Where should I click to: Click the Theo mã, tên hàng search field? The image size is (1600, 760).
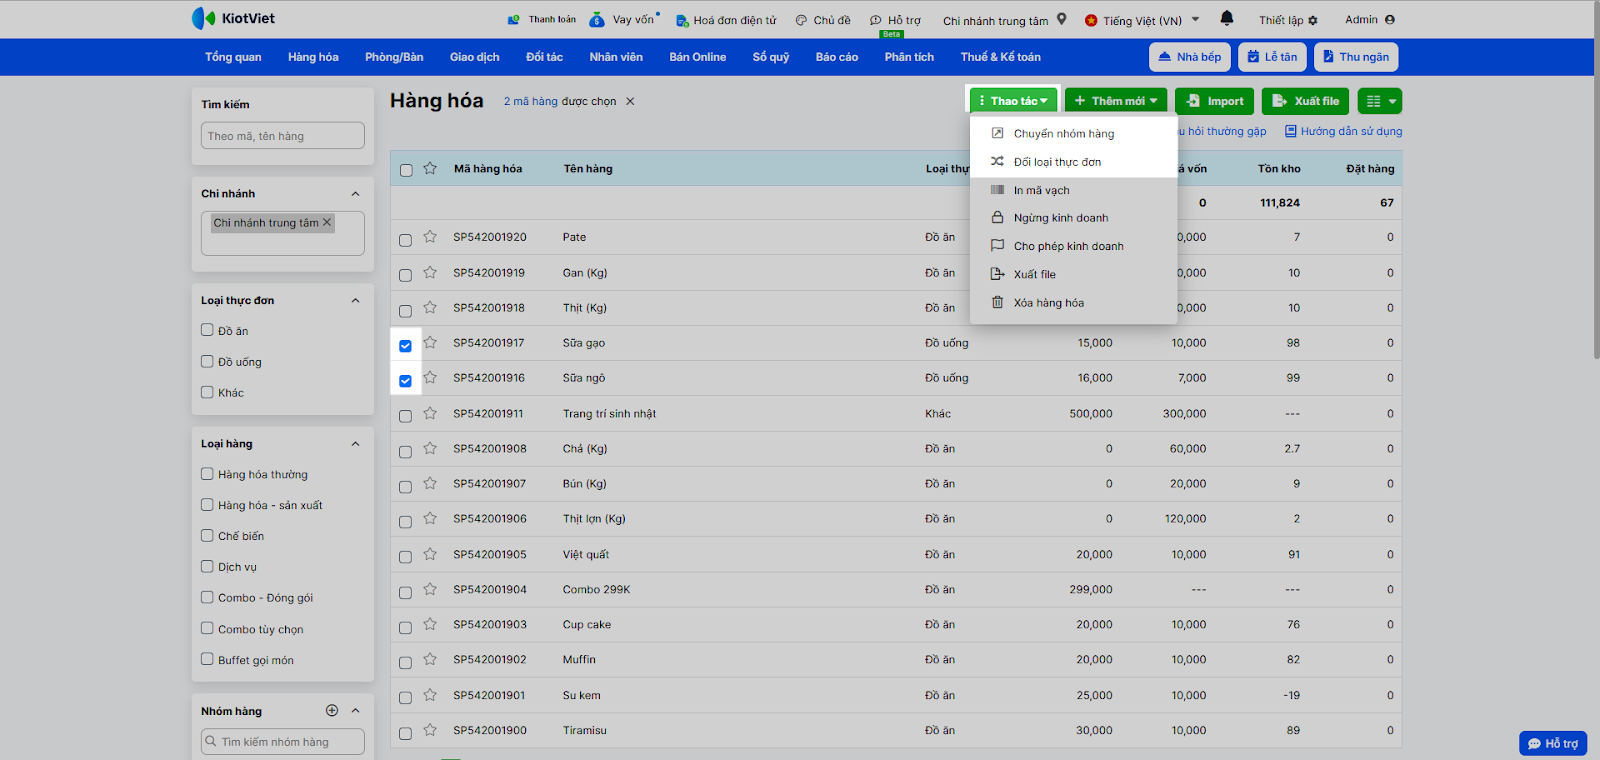[x=283, y=136]
